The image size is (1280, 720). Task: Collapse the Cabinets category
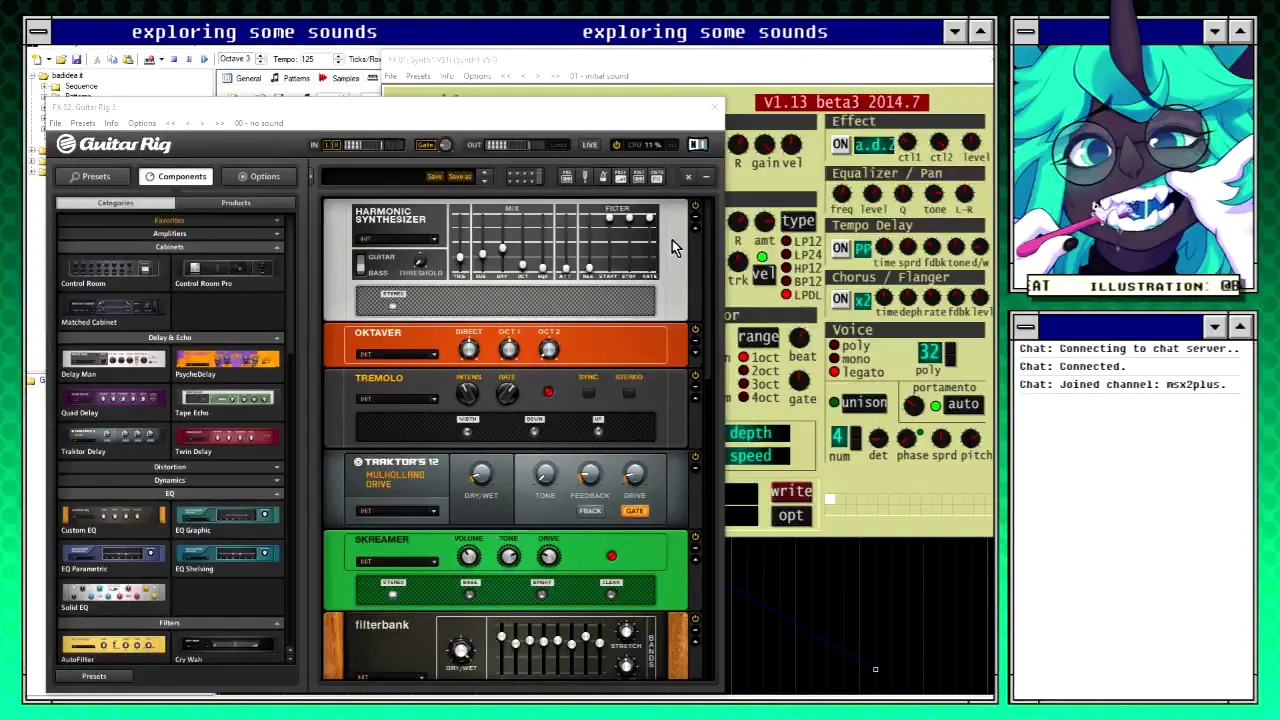pos(169,247)
